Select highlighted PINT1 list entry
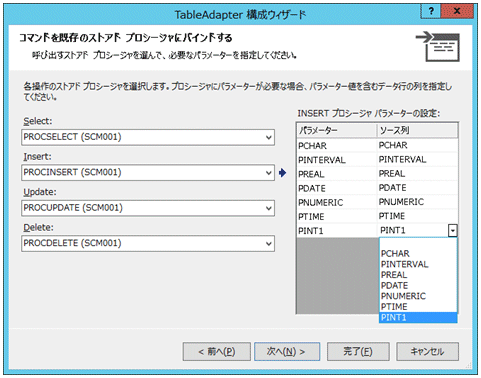The height and width of the screenshot is (378, 481). click(x=418, y=317)
